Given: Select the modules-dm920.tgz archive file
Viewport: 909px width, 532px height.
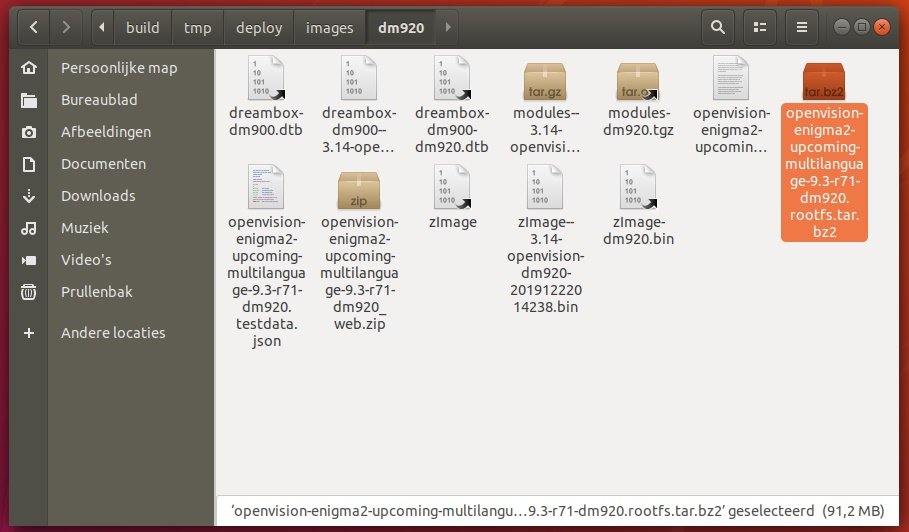Looking at the screenshot, I should [638, 80].
